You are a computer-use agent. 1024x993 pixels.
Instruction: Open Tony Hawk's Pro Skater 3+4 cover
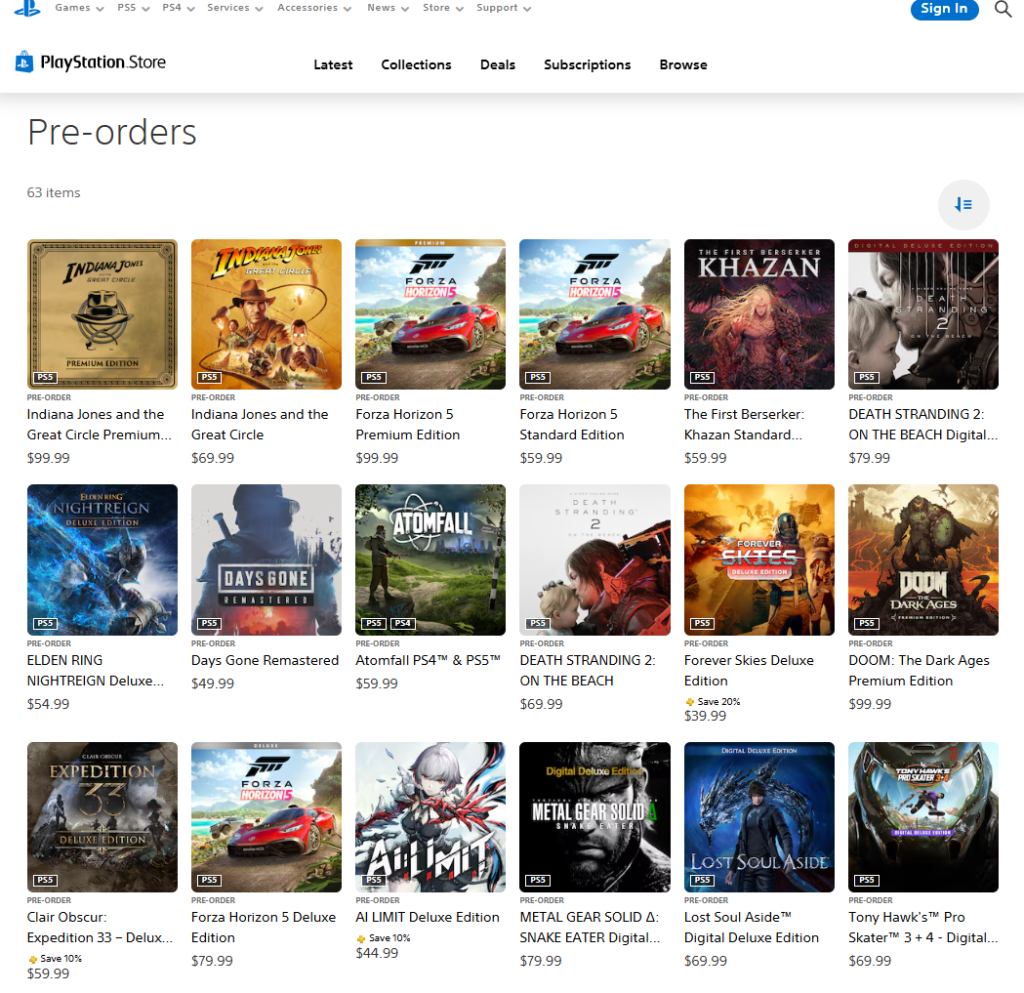[923, 817]
